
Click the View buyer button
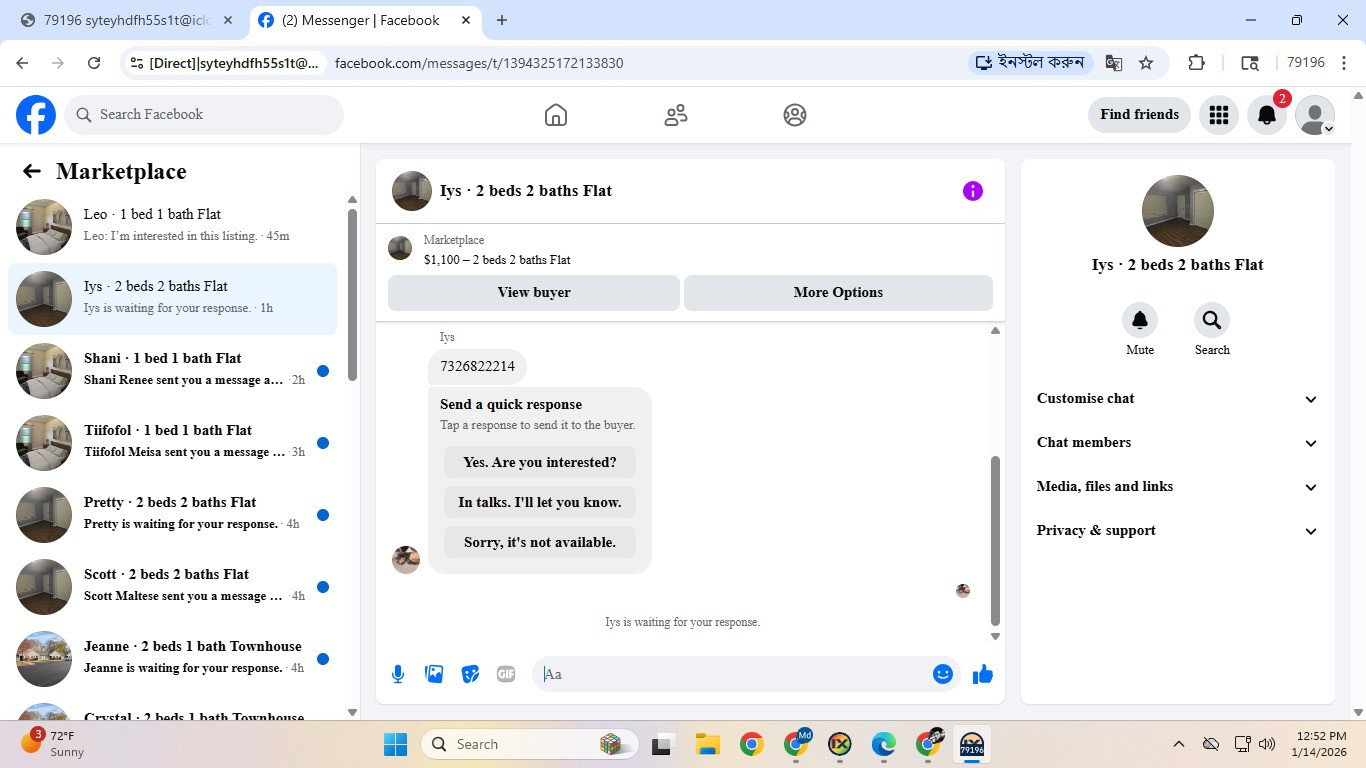point(534,293)
